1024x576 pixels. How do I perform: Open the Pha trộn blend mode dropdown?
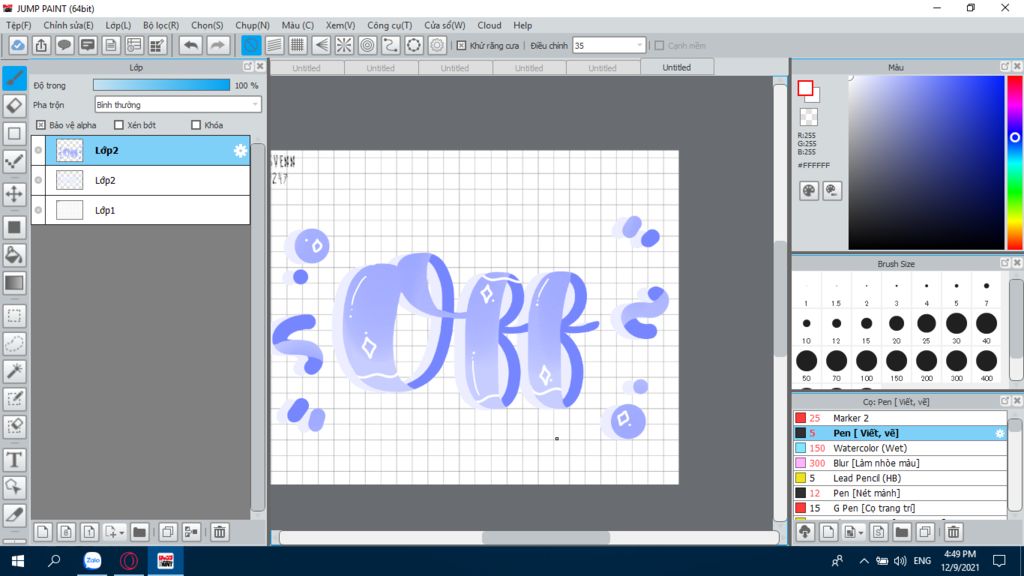pos(178,104)
